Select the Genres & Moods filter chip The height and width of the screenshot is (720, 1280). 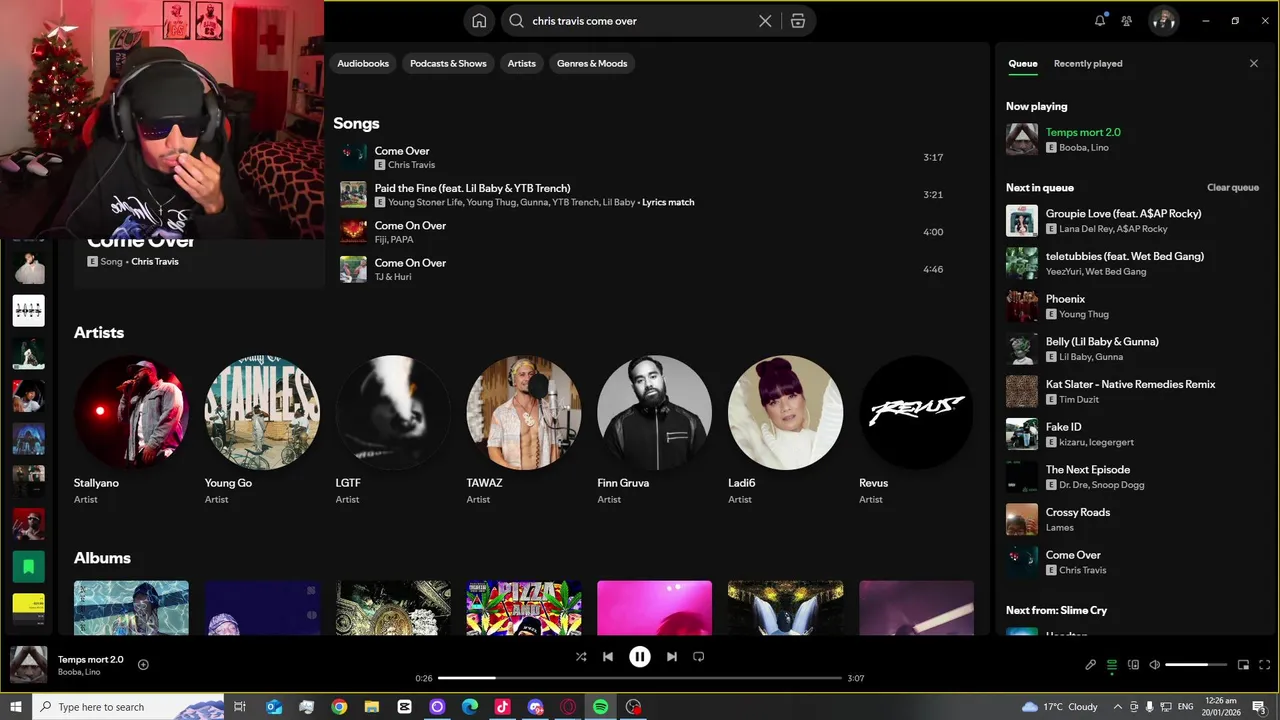tap(592, 63)
